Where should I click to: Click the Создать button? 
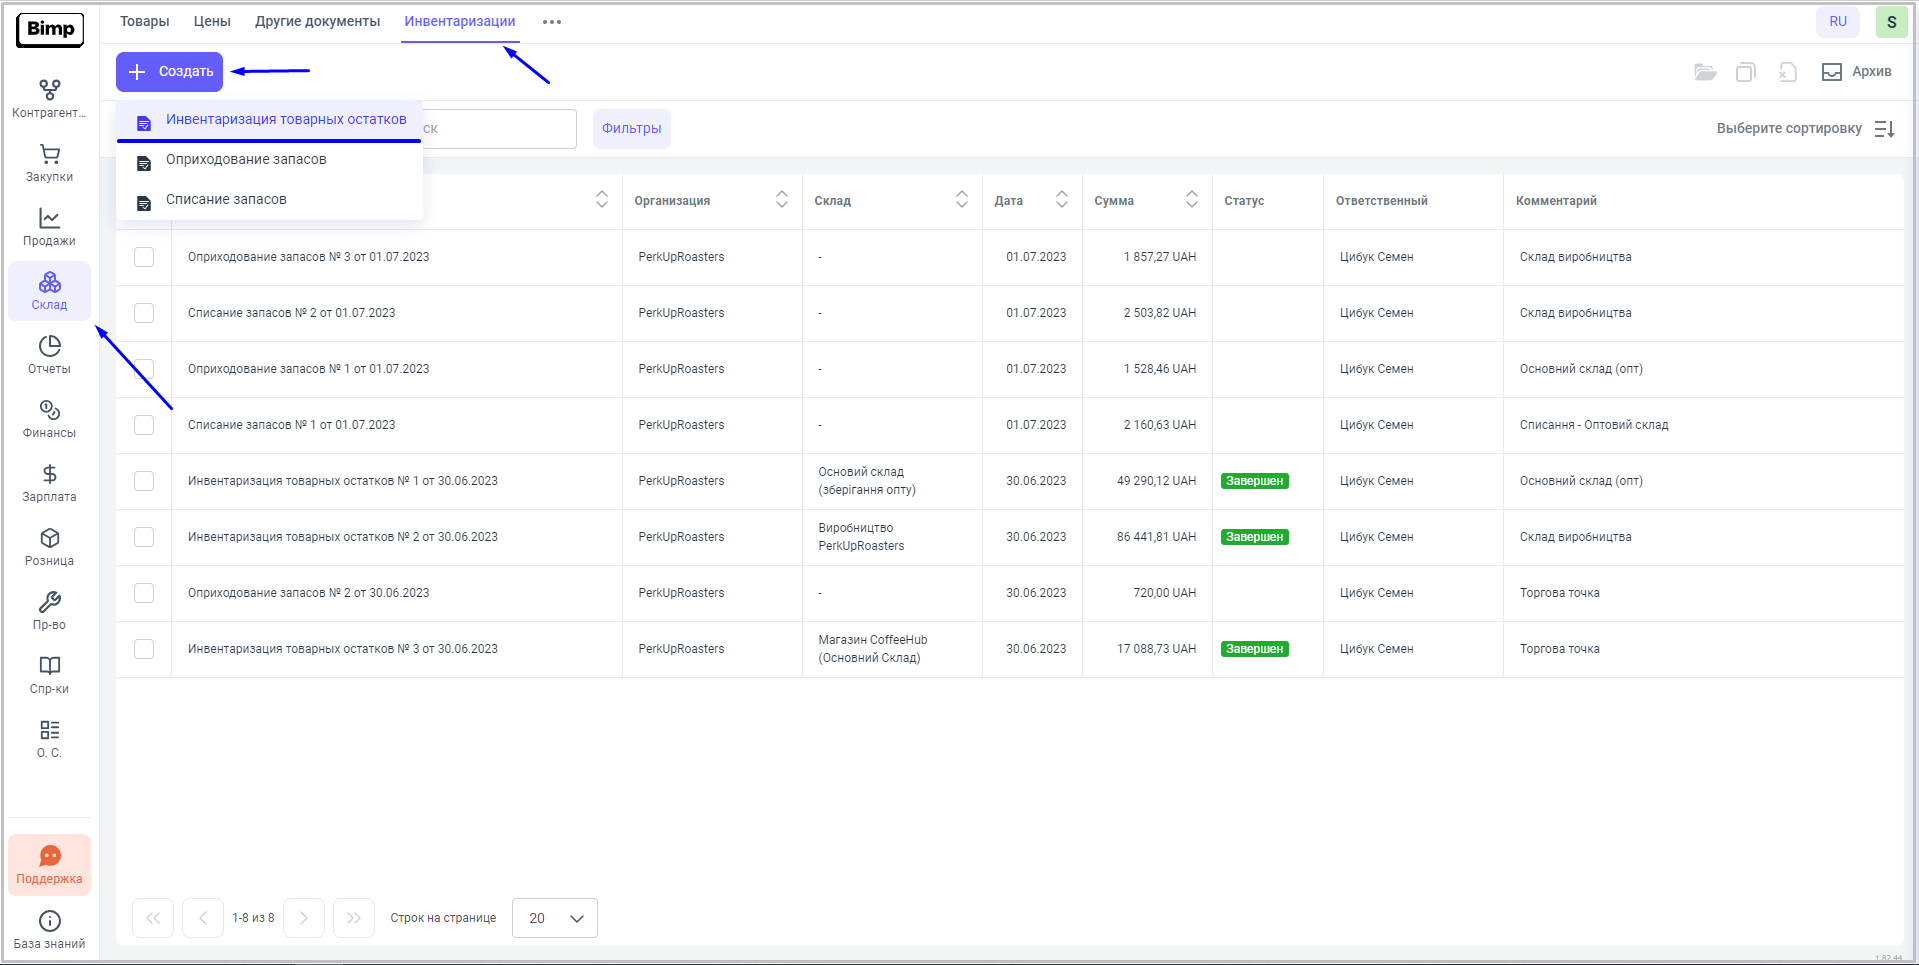[x=170, y=72]
